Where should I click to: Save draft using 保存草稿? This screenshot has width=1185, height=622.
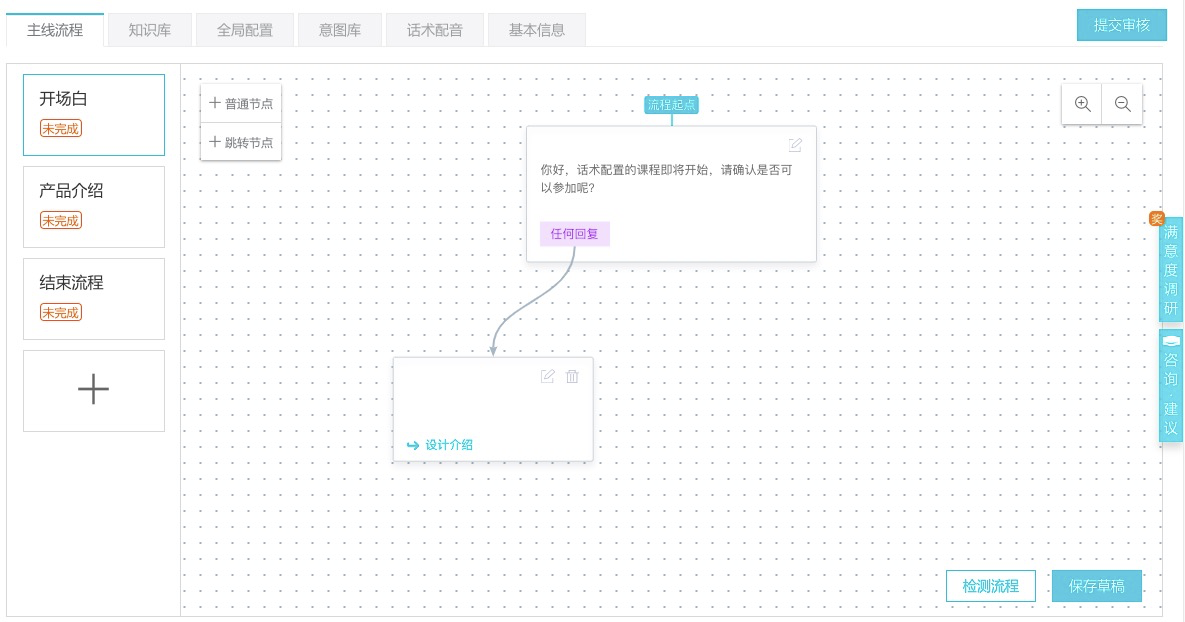(x=1097, y=586)
